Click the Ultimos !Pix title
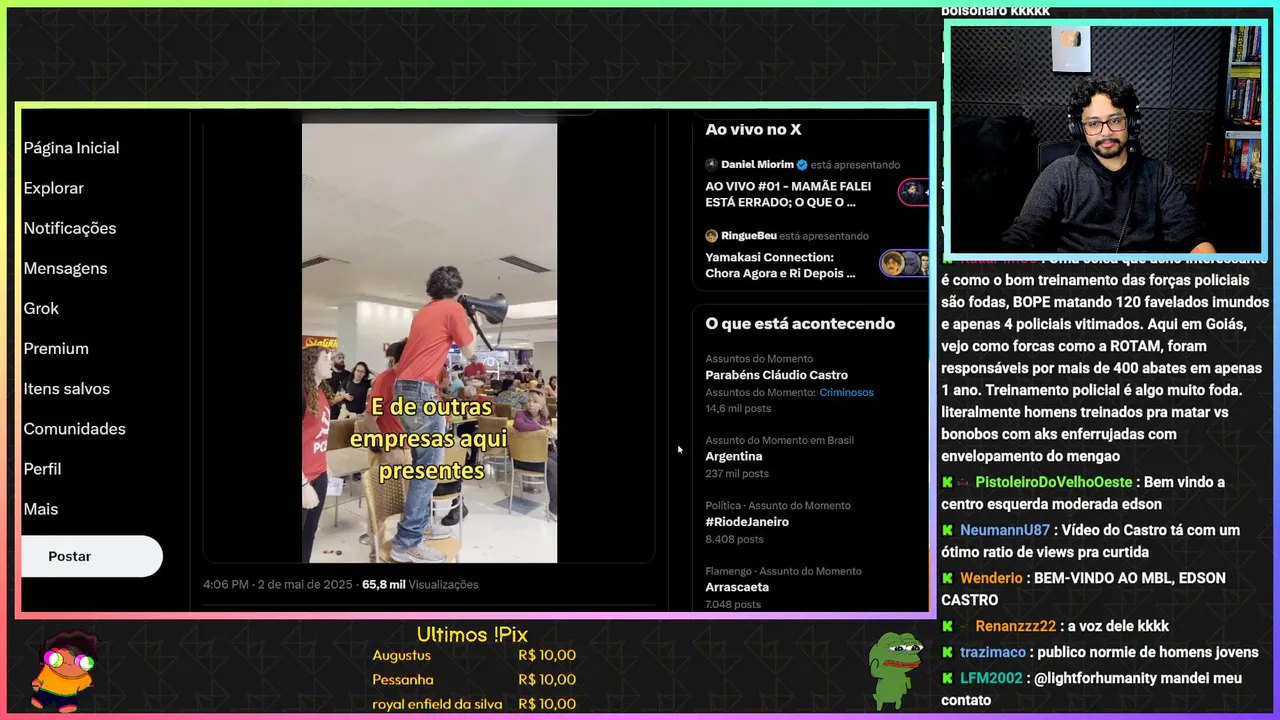This screenshot has width=1280, height=720. (472, 634)
